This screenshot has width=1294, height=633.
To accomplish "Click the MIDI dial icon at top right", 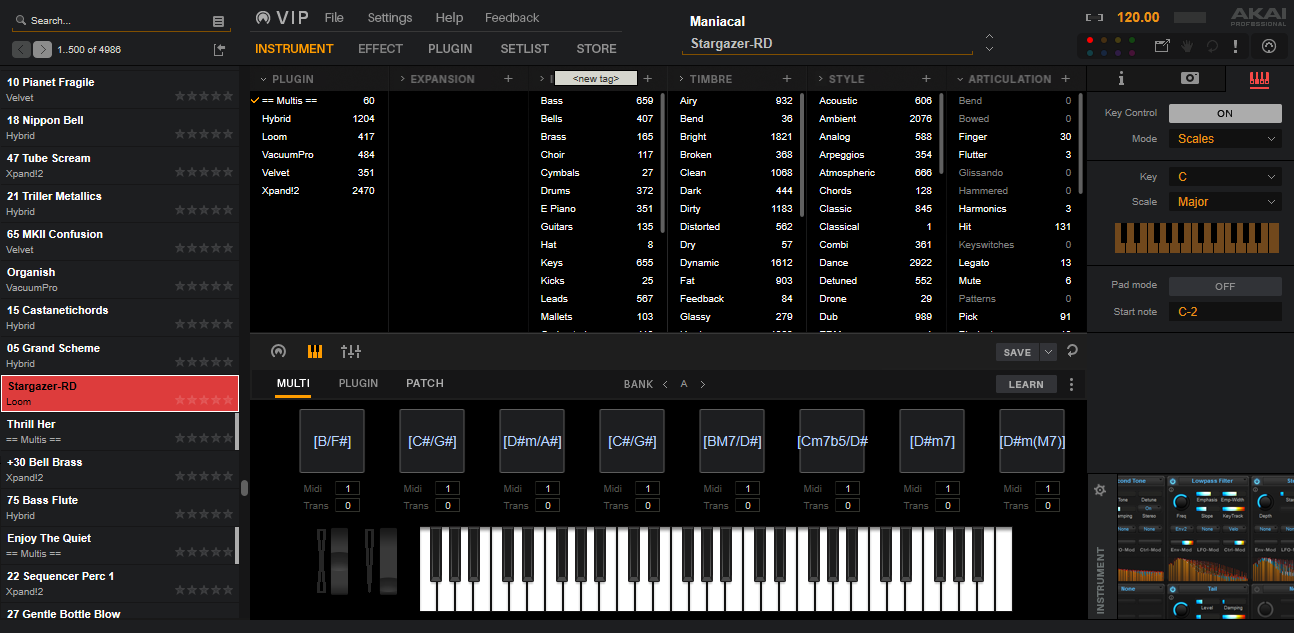I will [1269, 46].
